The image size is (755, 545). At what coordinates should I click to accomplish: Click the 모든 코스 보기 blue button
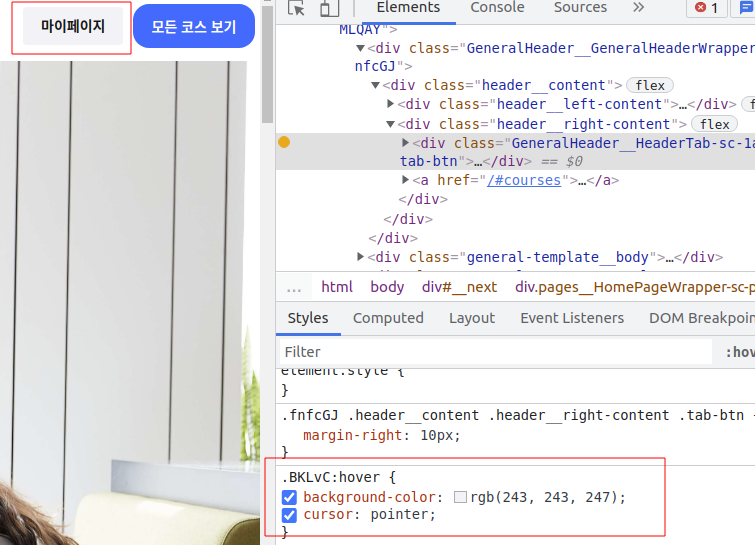[x=194, y=26]
